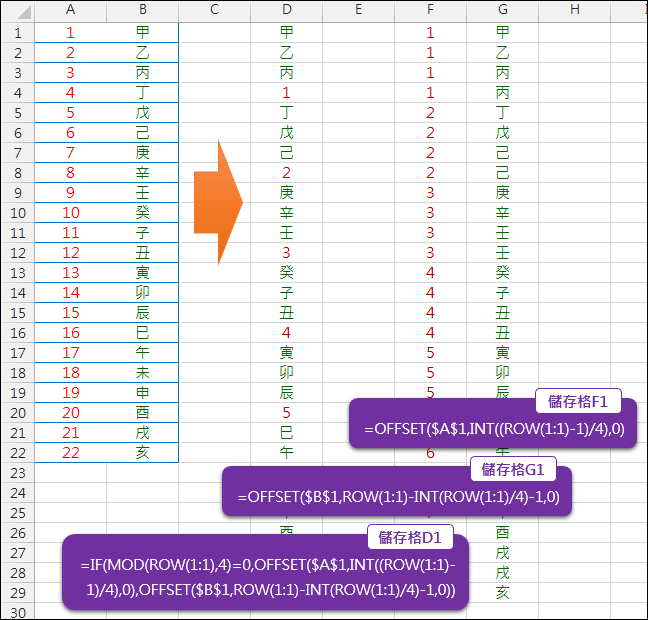Viewport: 648px width, 620px height.
Task: Click cell G12 containing 壬
Action: coord(503,253)
